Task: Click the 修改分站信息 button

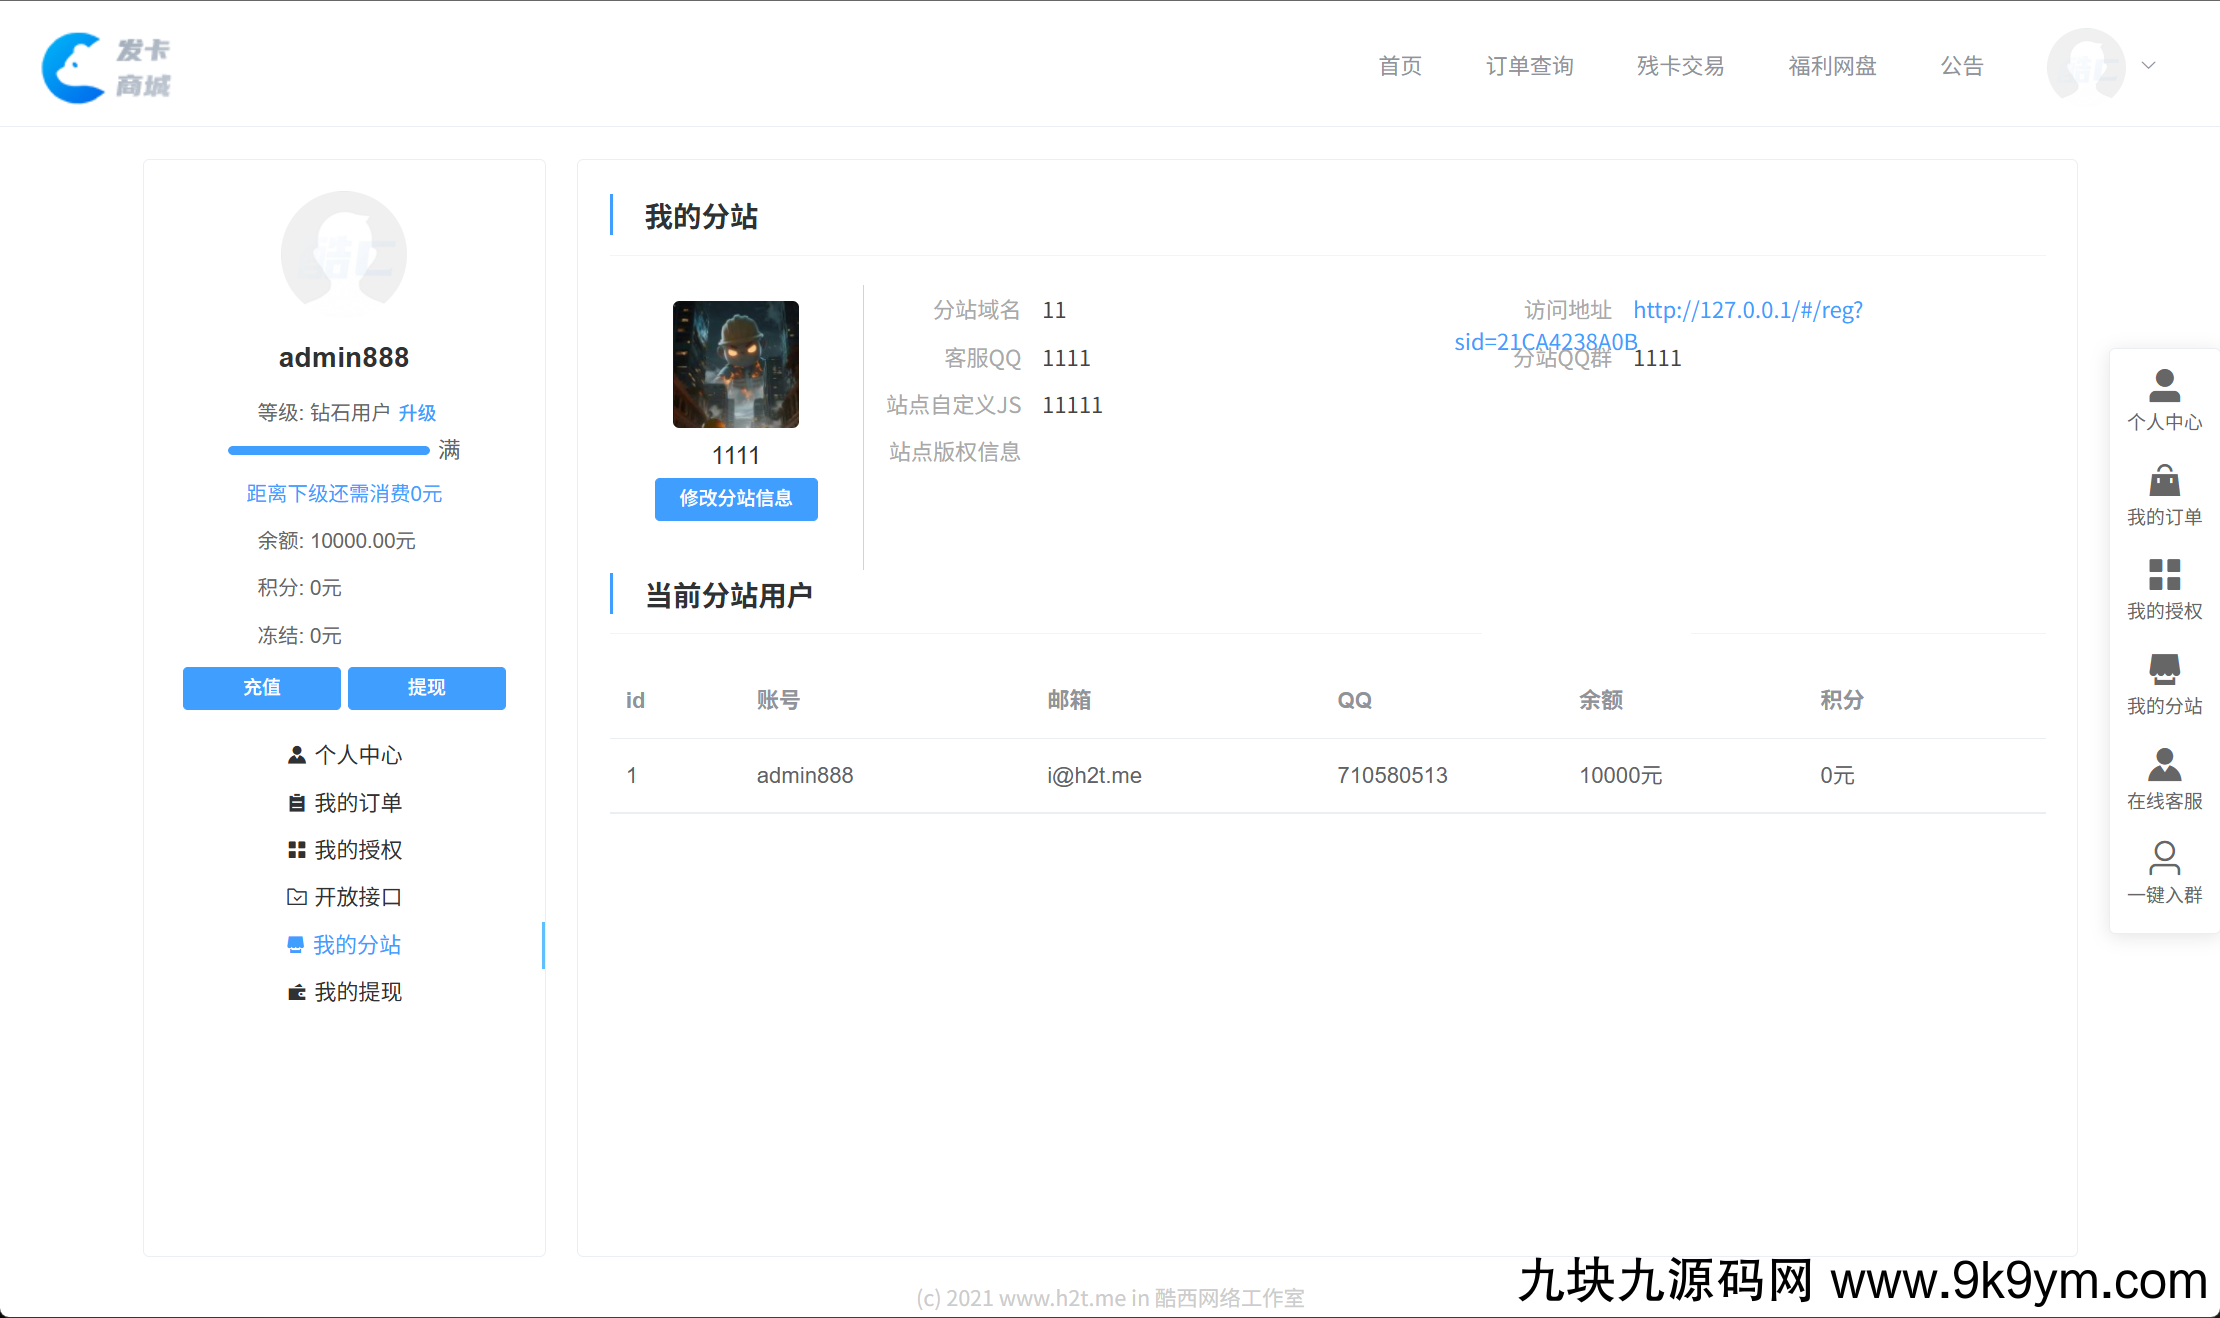Action: [x=736, y=498]
